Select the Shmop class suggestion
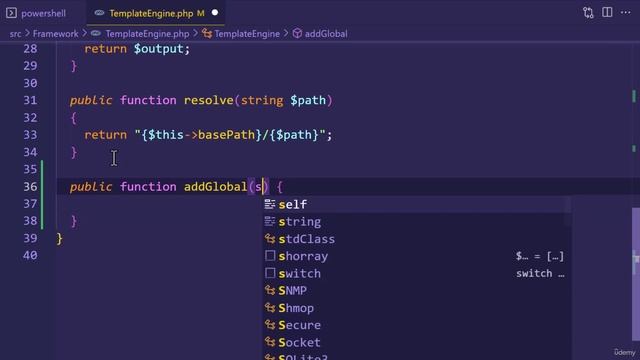 [x=416, y=308]
